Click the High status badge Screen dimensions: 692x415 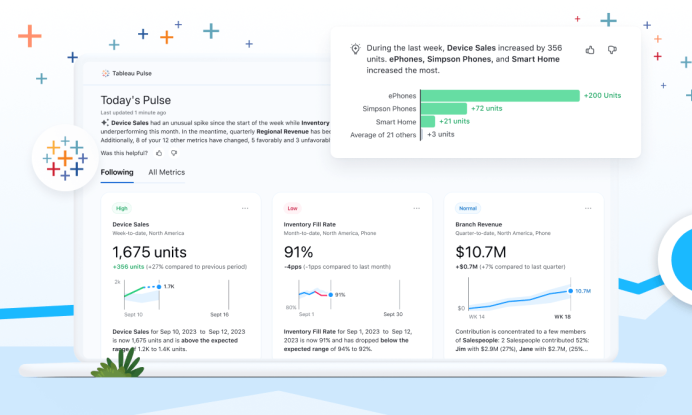pos(121,208)
